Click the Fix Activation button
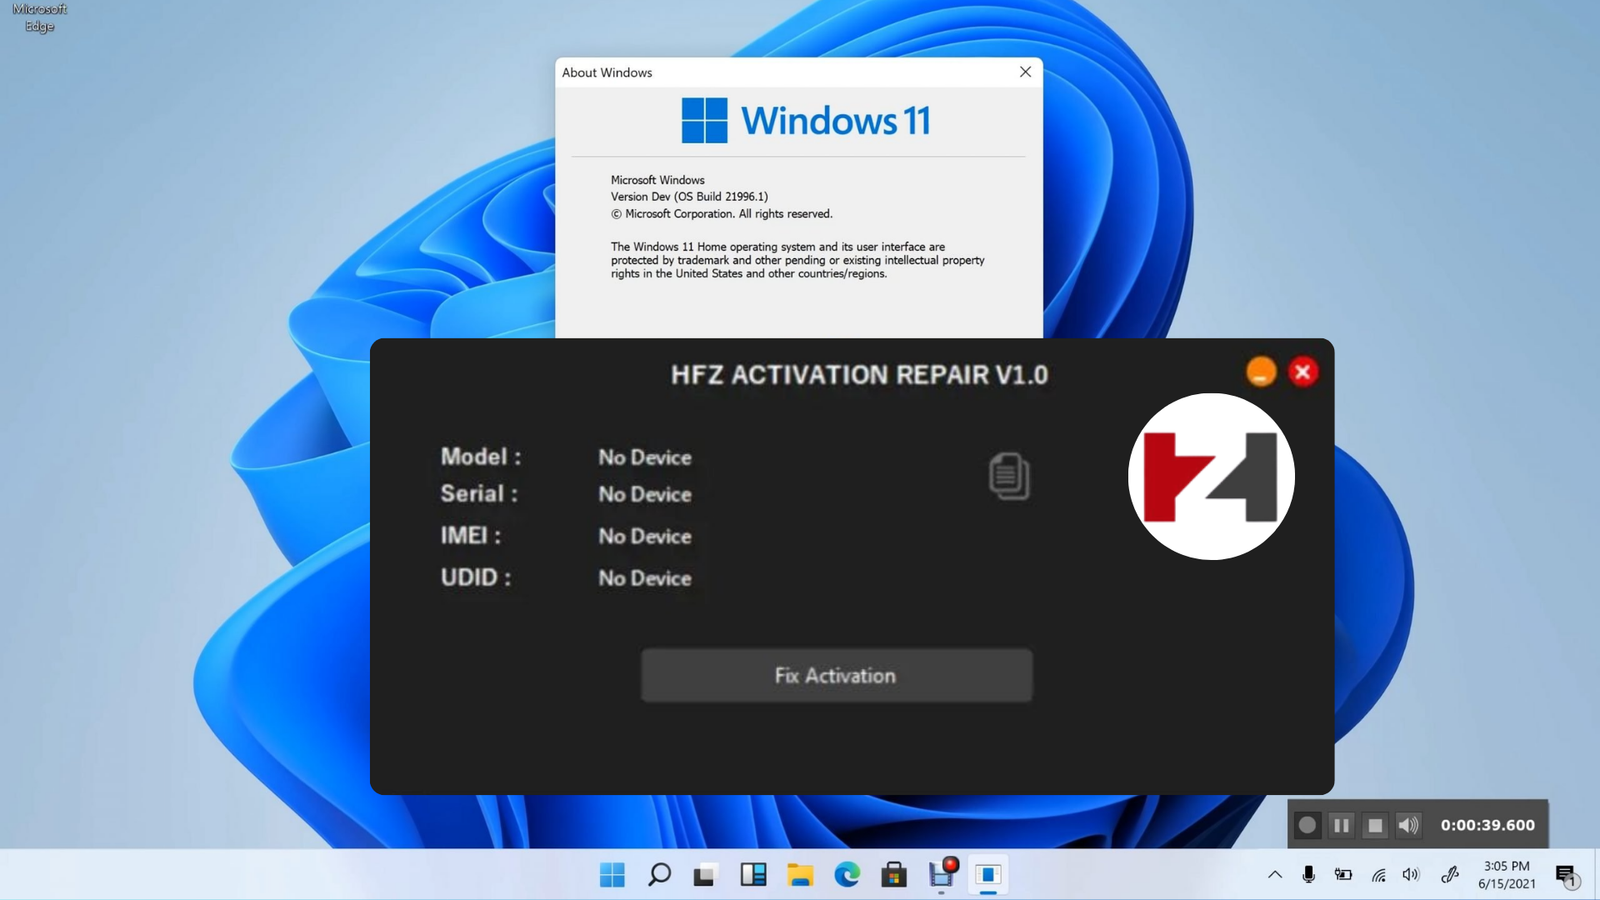1600x900 pixels. [x=836, y=675]
